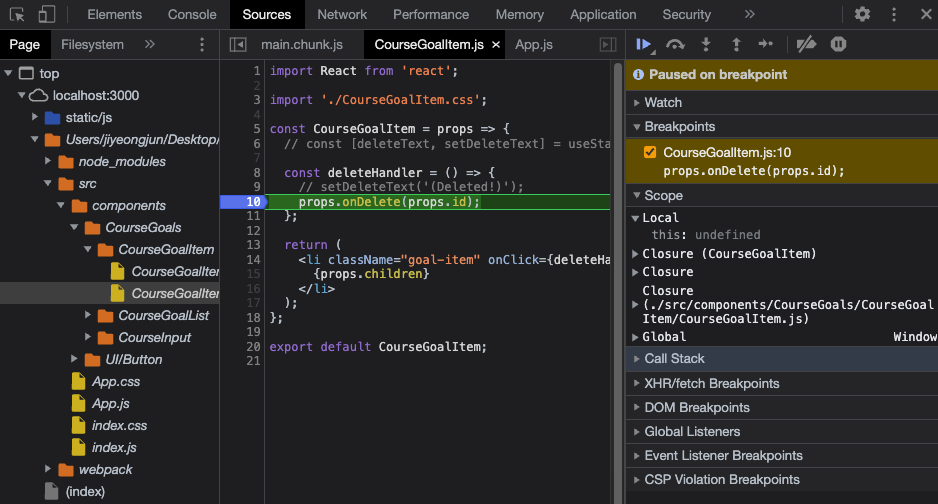Select the Page navigator tab

pos(25,44)
